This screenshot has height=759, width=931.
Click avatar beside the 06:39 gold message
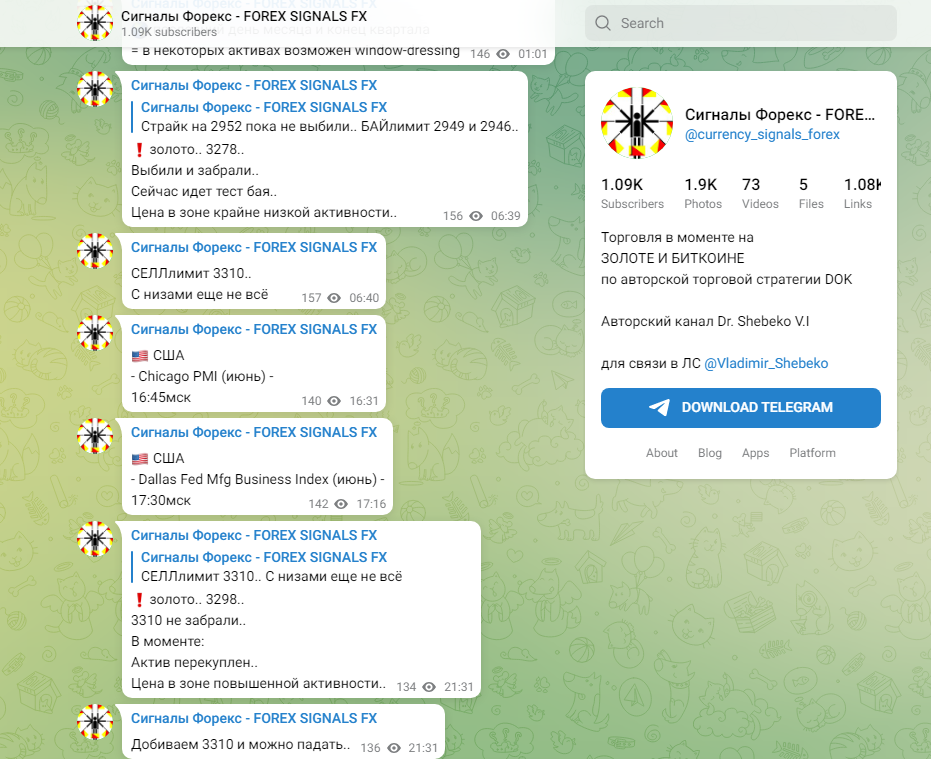[95, 89]
